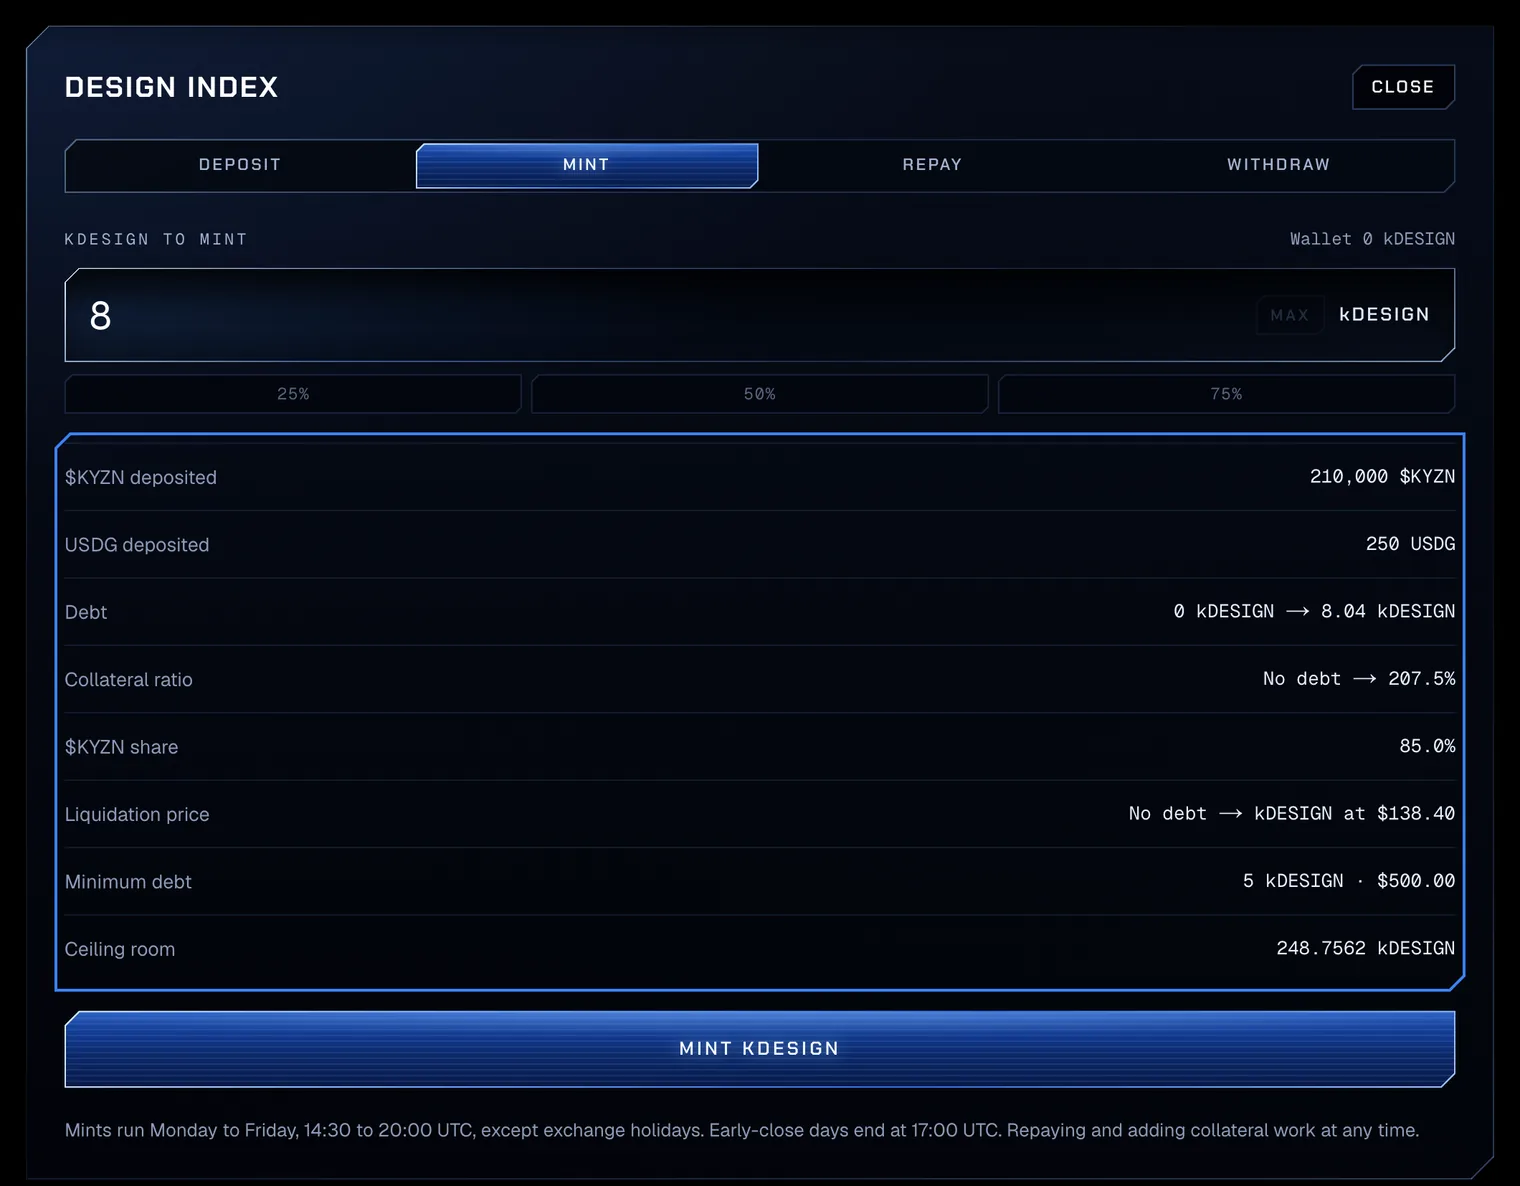Click the "KDESIGN TO MINT" field label
Viewport: 1520px width, 1186px height.
click(x=156, y=239)
